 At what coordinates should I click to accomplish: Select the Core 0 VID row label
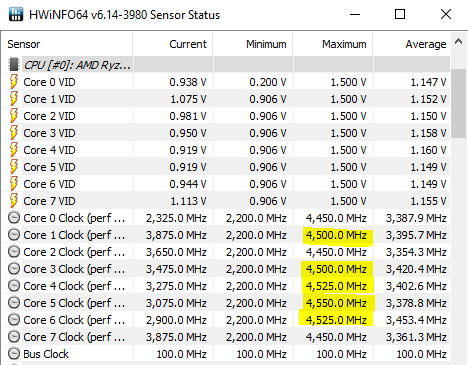49,82
